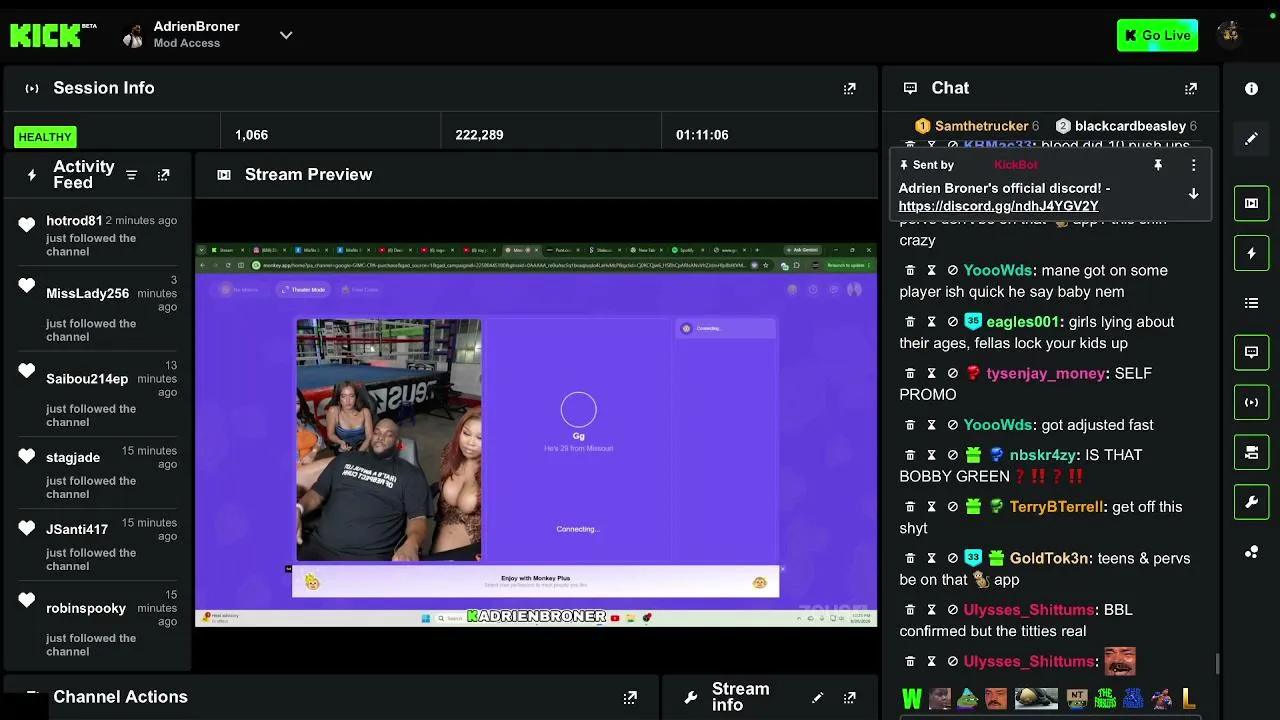Pop out the Stream Info panel
The width and height of the screenshot is (1280, 720).
[849, 697]
